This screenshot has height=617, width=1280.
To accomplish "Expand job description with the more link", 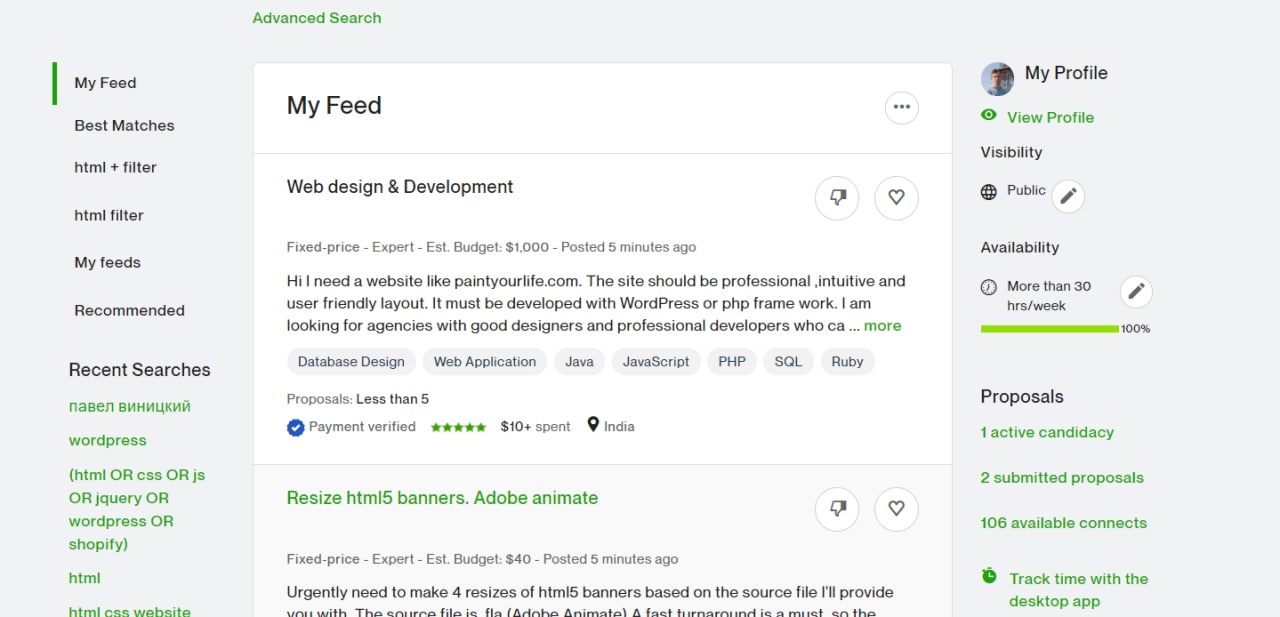I will pos(882,325).
